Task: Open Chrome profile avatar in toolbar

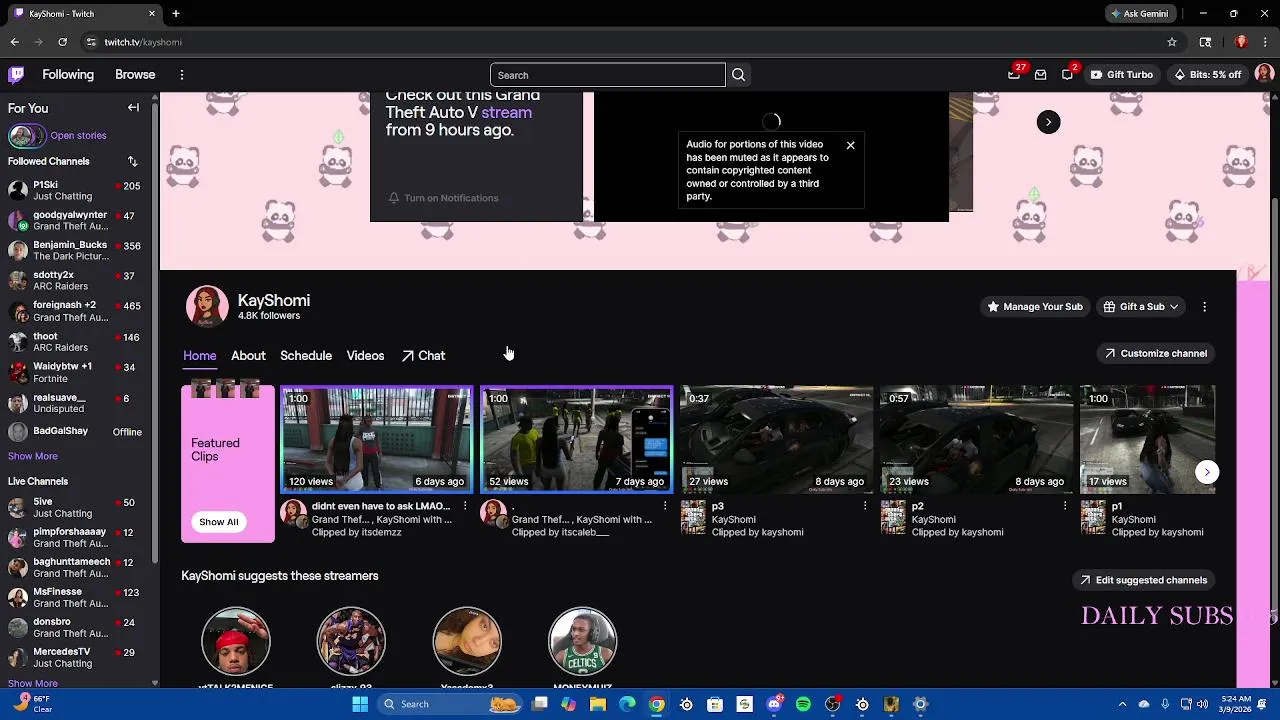Action: [1241, 42]
